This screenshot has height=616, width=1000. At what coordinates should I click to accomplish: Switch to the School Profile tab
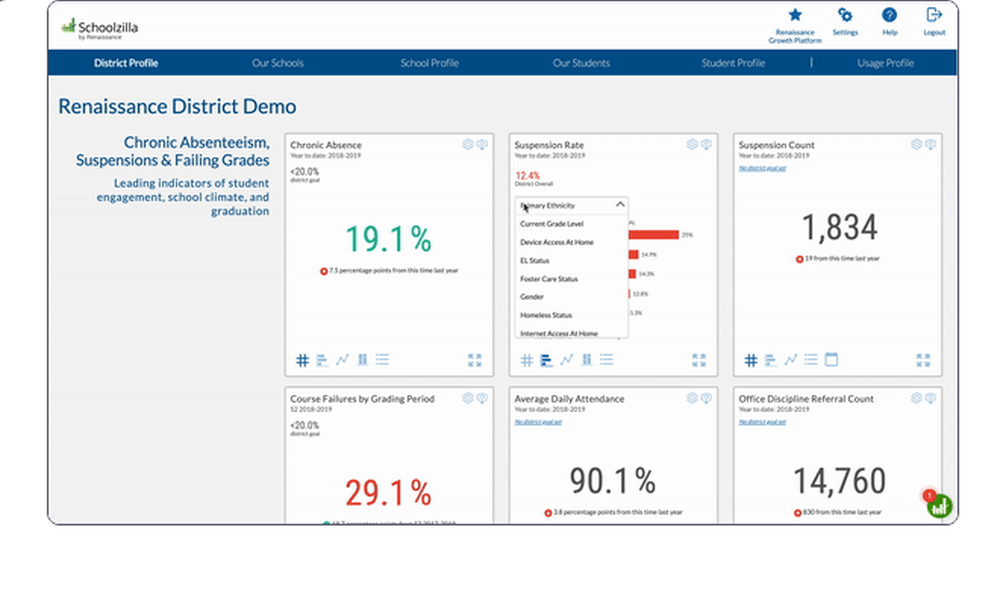coord(429,63)
